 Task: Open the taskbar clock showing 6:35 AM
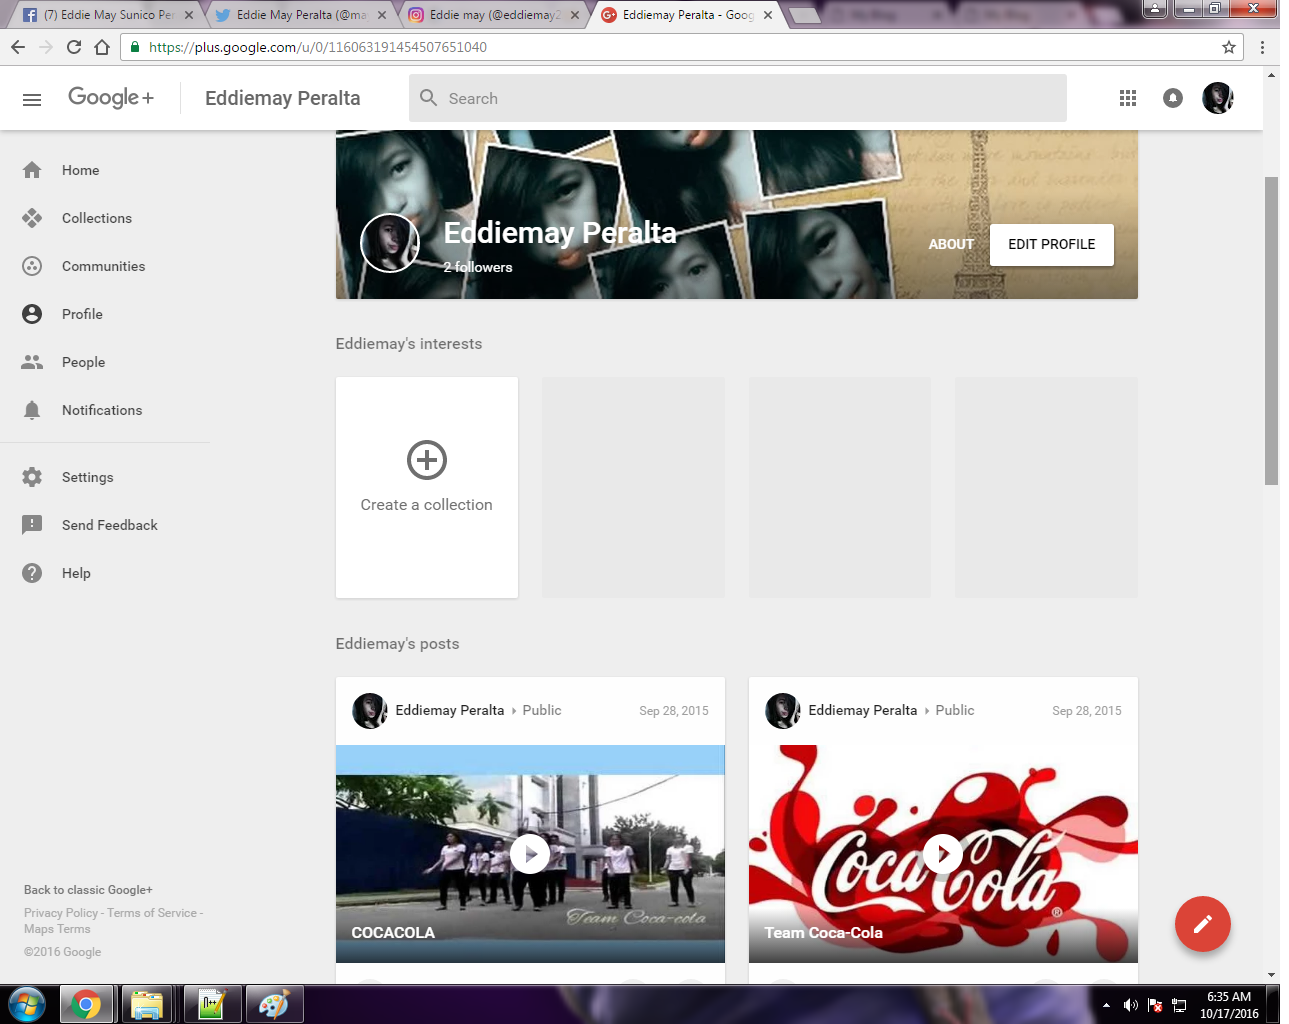tap(1229, 1005)
